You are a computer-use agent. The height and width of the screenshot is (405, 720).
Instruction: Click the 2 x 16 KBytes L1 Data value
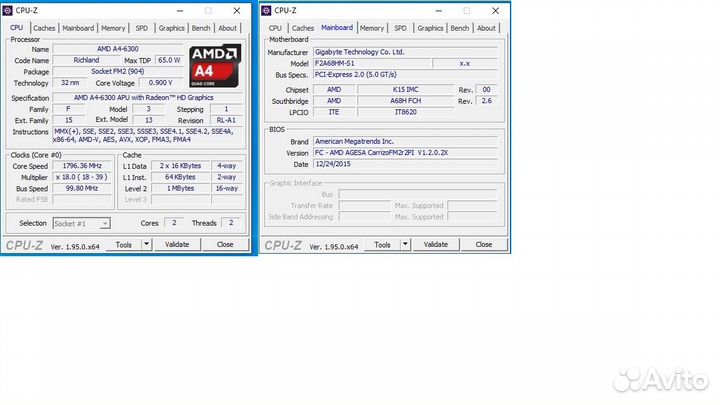click(x=180, y=166)
